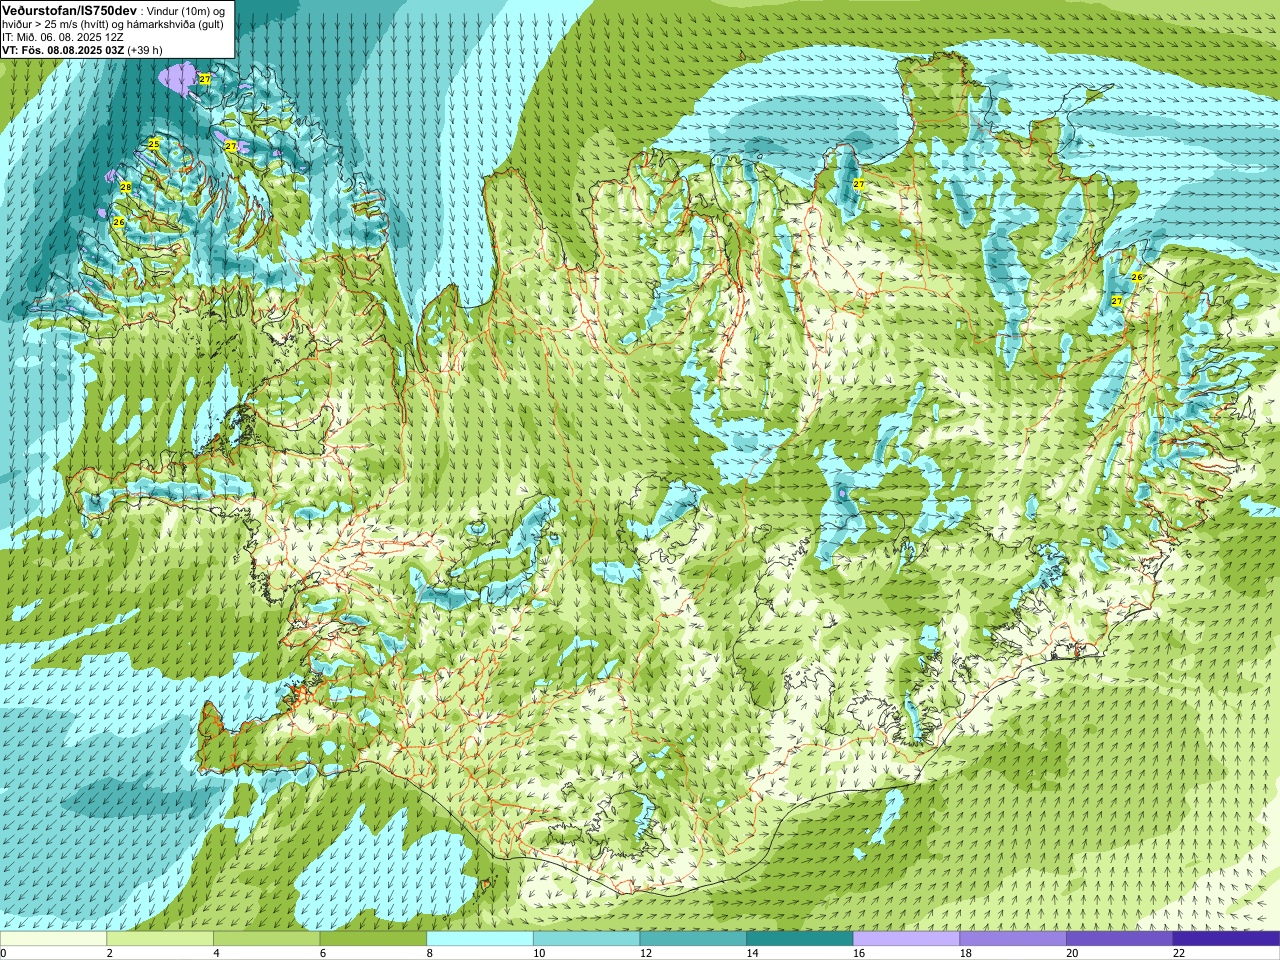This screenshot has width=1280, height=960.
Task: Select the 26 gust marker below the 28 marker
Action: (118, 222)
